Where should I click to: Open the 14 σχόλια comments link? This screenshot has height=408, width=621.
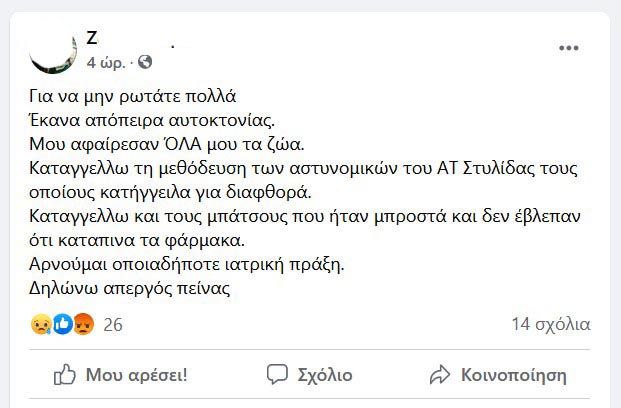pyautogui.click(x=551, y=324)
